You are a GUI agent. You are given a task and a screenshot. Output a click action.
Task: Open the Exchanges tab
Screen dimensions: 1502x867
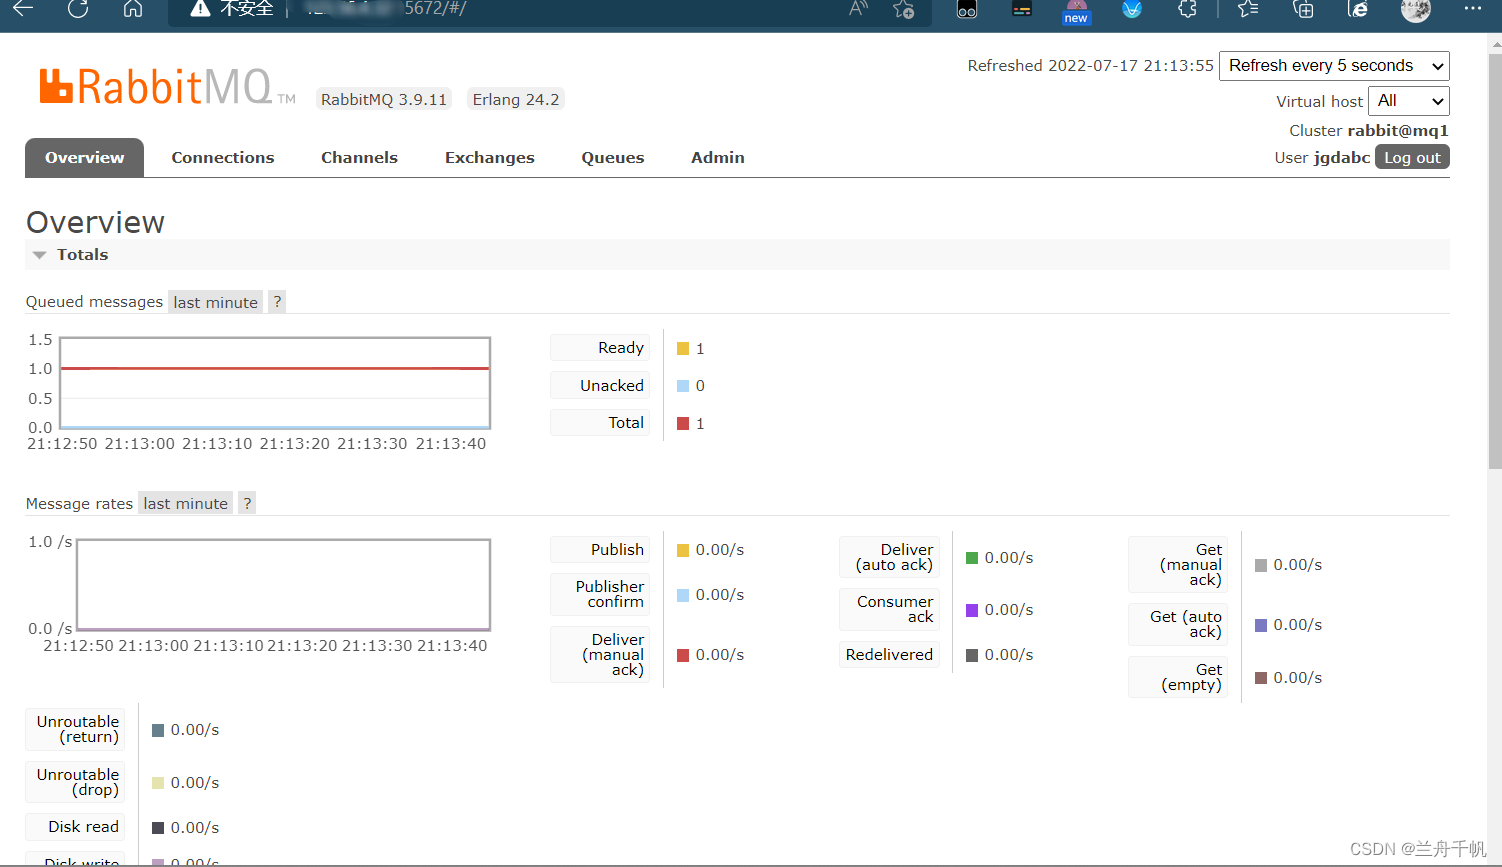(490, 157)
